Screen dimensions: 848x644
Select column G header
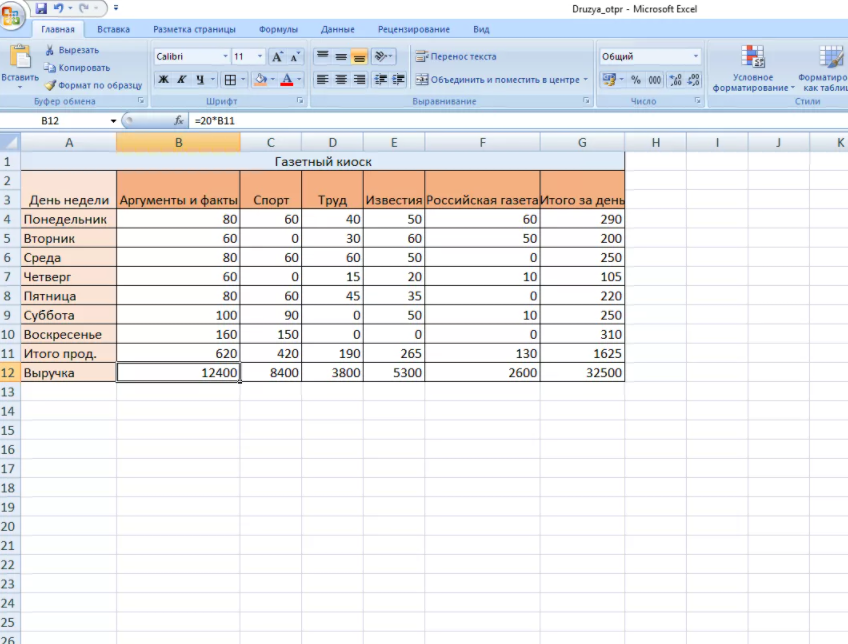click(582, 142)
